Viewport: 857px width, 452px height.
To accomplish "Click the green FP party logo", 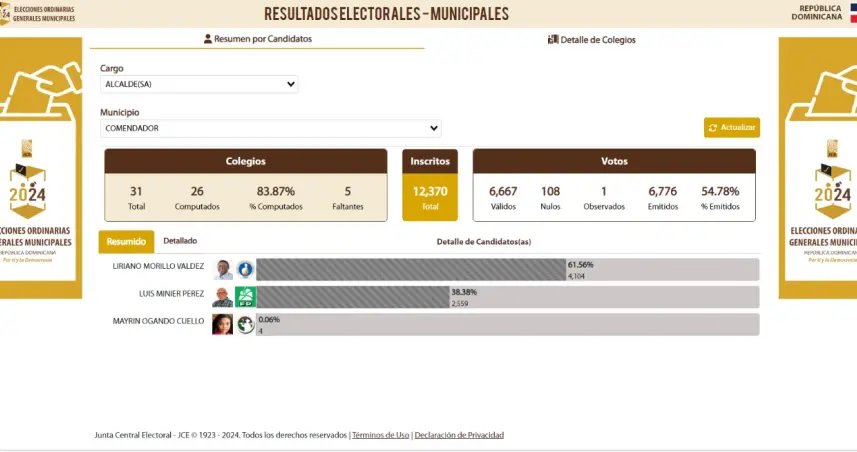I will [245, 297].
